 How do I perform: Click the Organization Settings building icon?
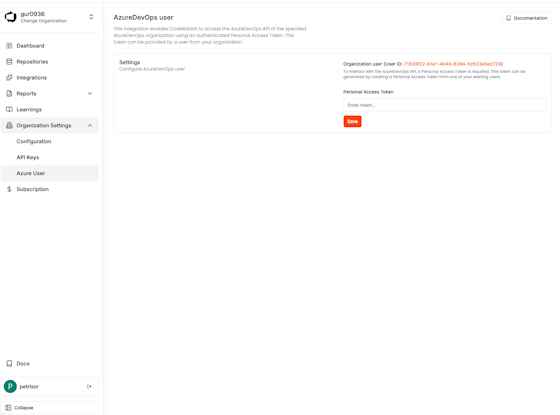pyautogui.click(x=9, y=125)
